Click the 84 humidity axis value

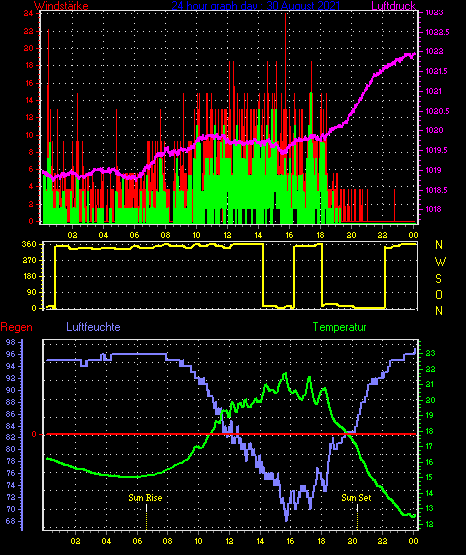[11, 426]
